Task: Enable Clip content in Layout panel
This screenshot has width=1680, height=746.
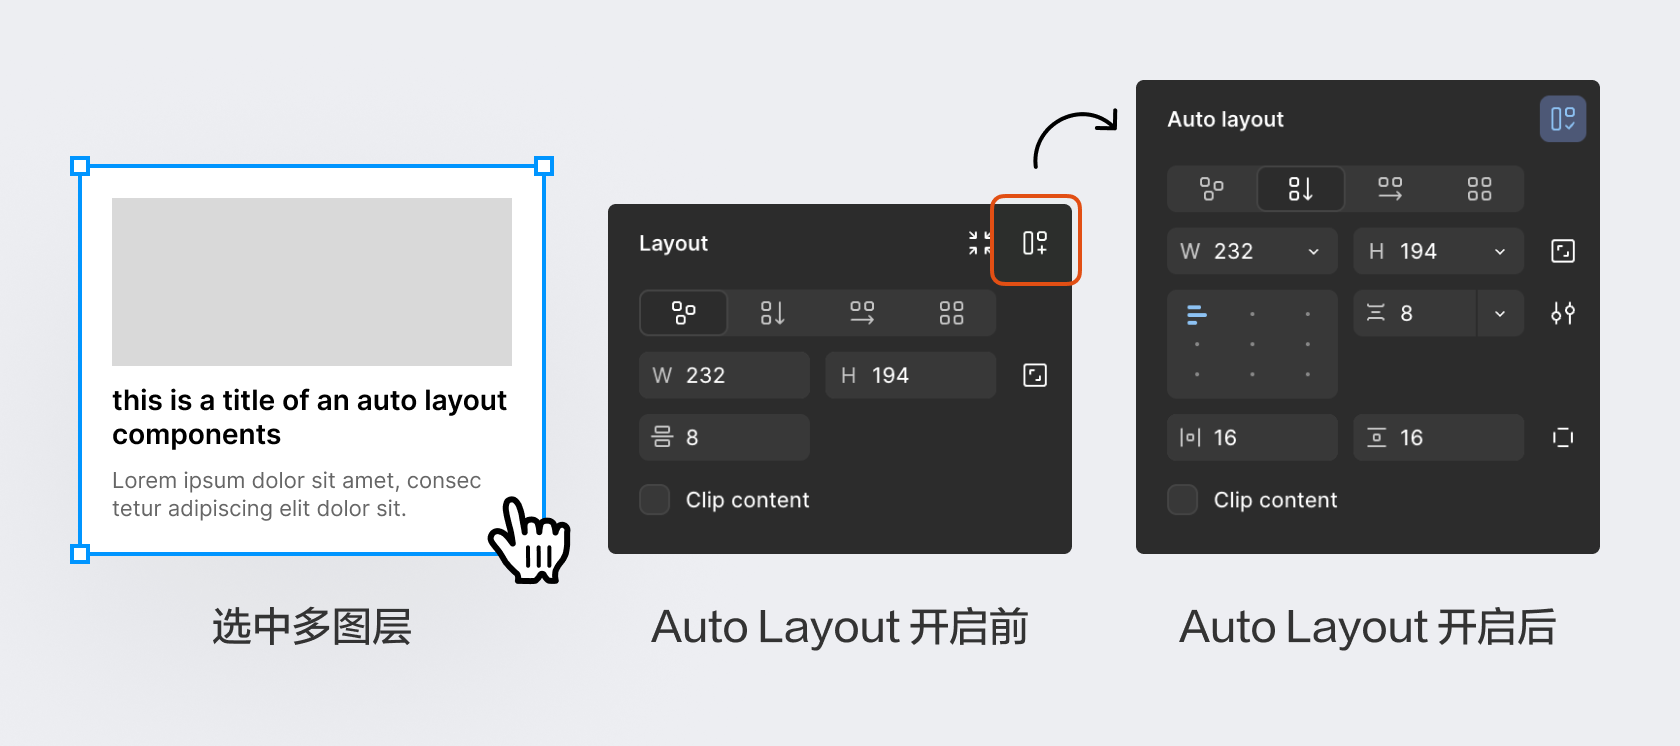Action: point(655,500)
